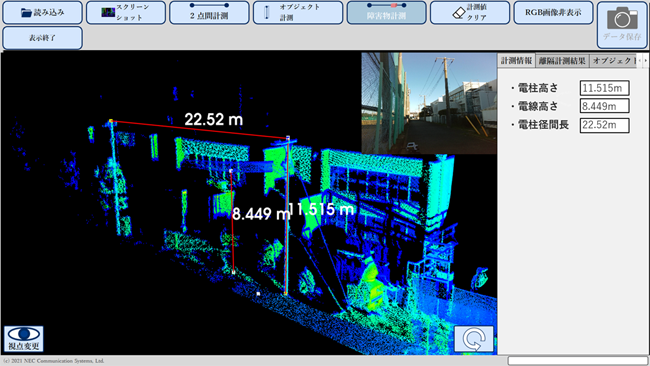Activate the オブジェクト計測 tool
The image size is (650, 366).
[x=298, y=12]
